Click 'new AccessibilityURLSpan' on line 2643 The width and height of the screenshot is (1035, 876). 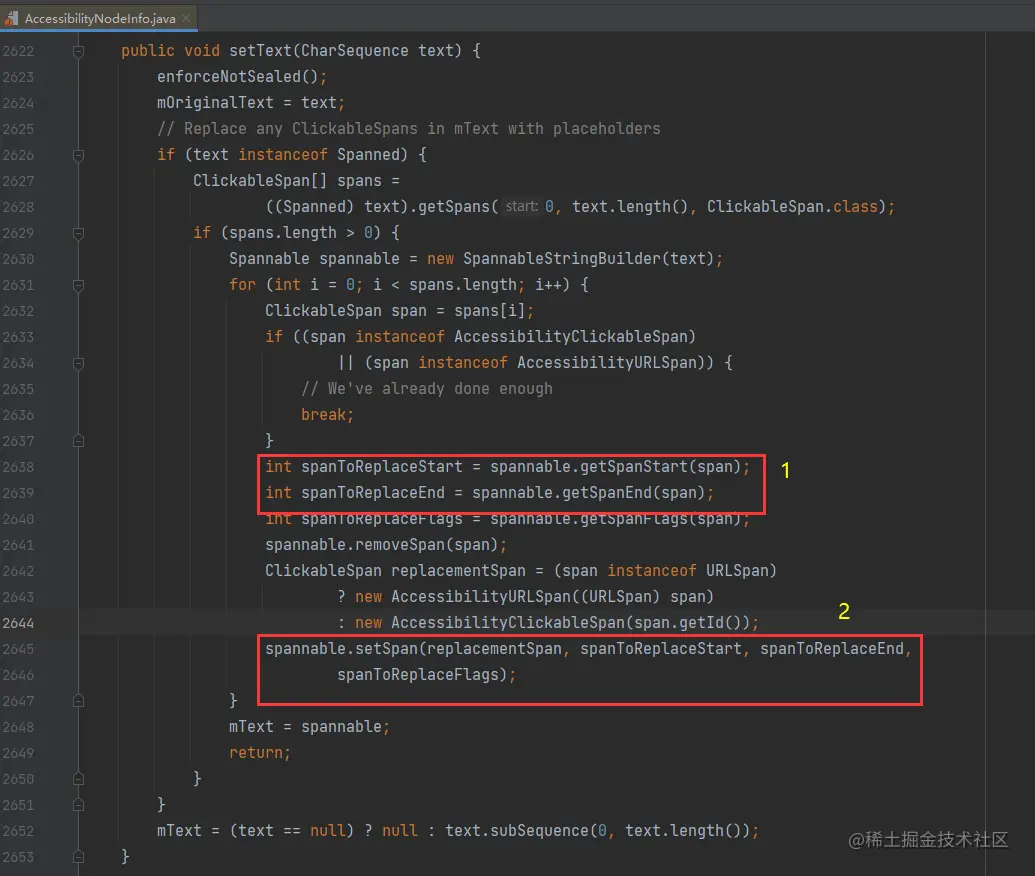coord(463,597)
